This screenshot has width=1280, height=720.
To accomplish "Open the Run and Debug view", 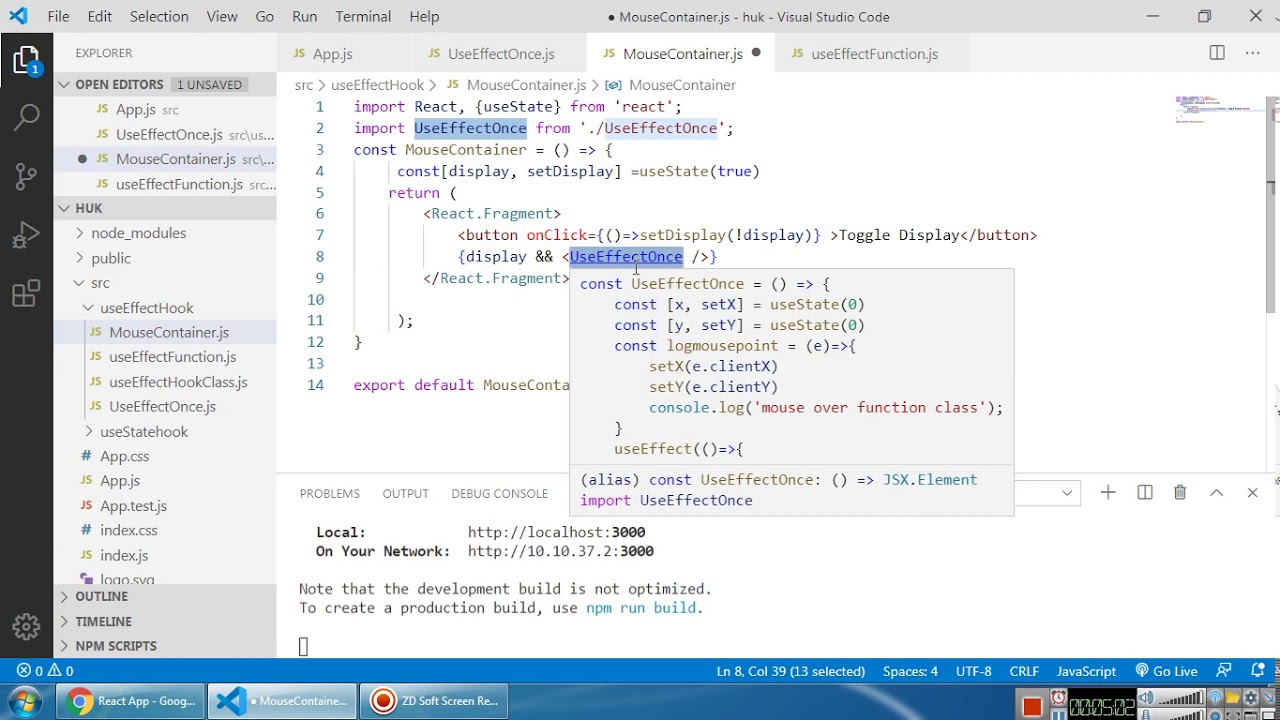I will (26, 236).
